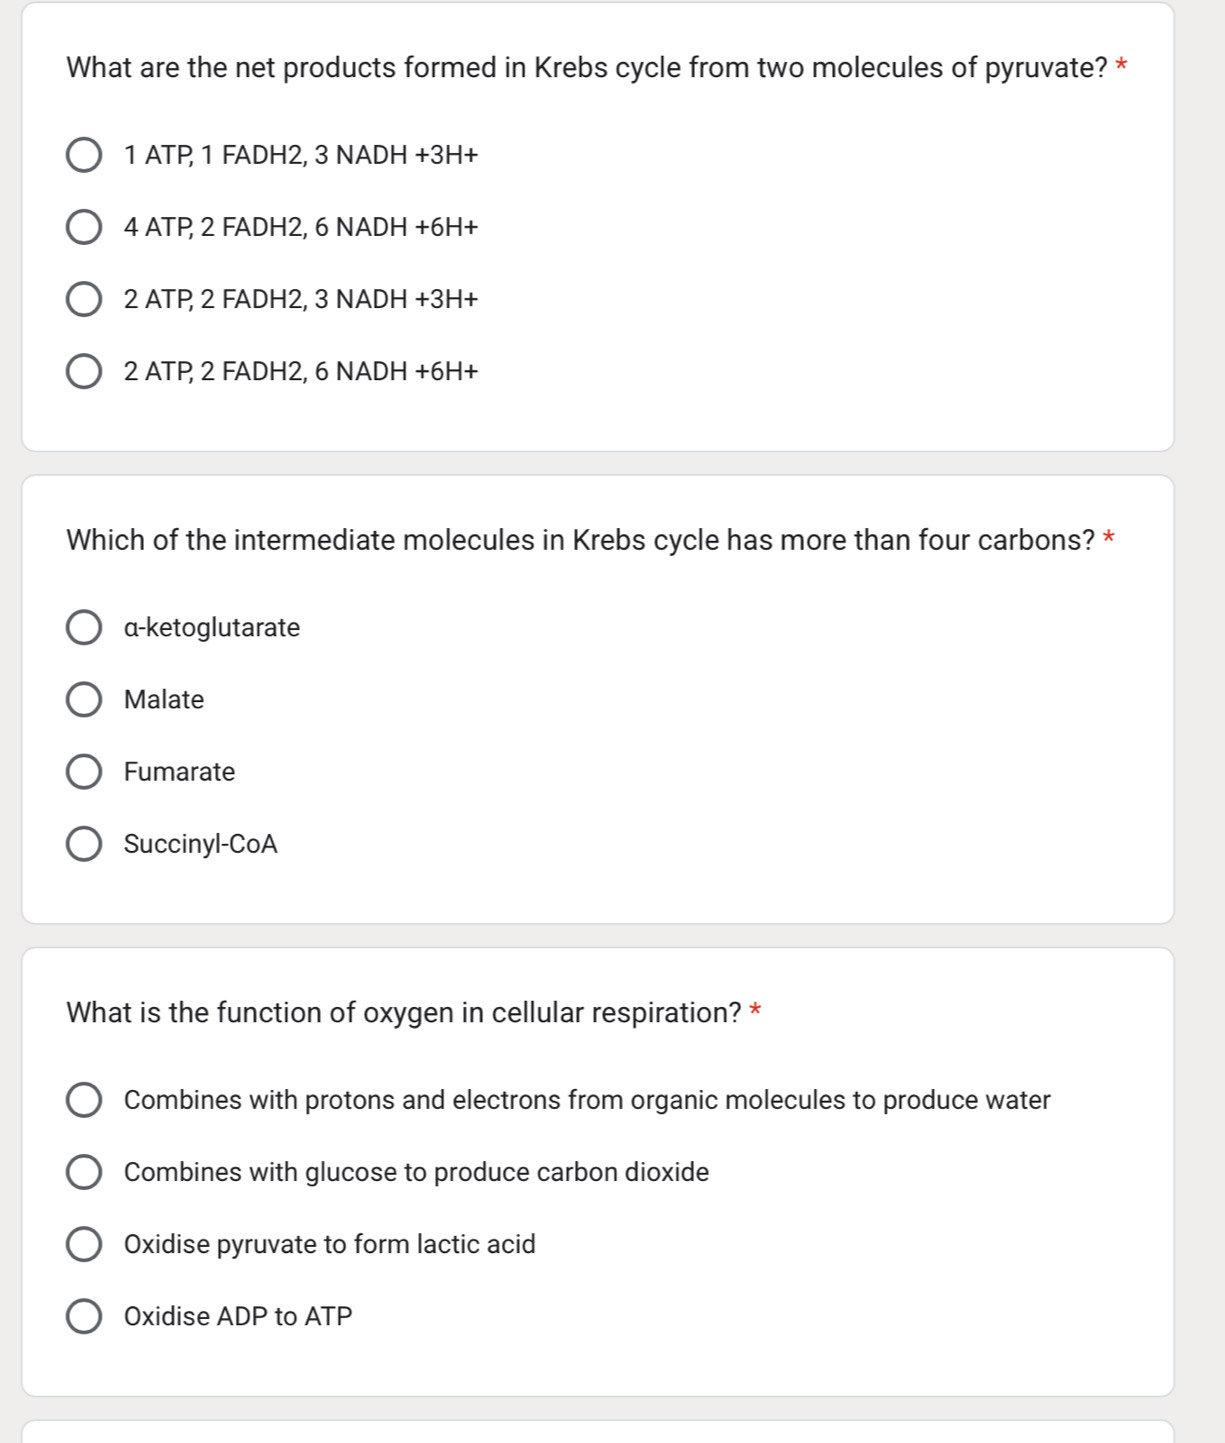
Task: Choose 'Combines with protons and electrons' option
Action: click(84, 1100)
